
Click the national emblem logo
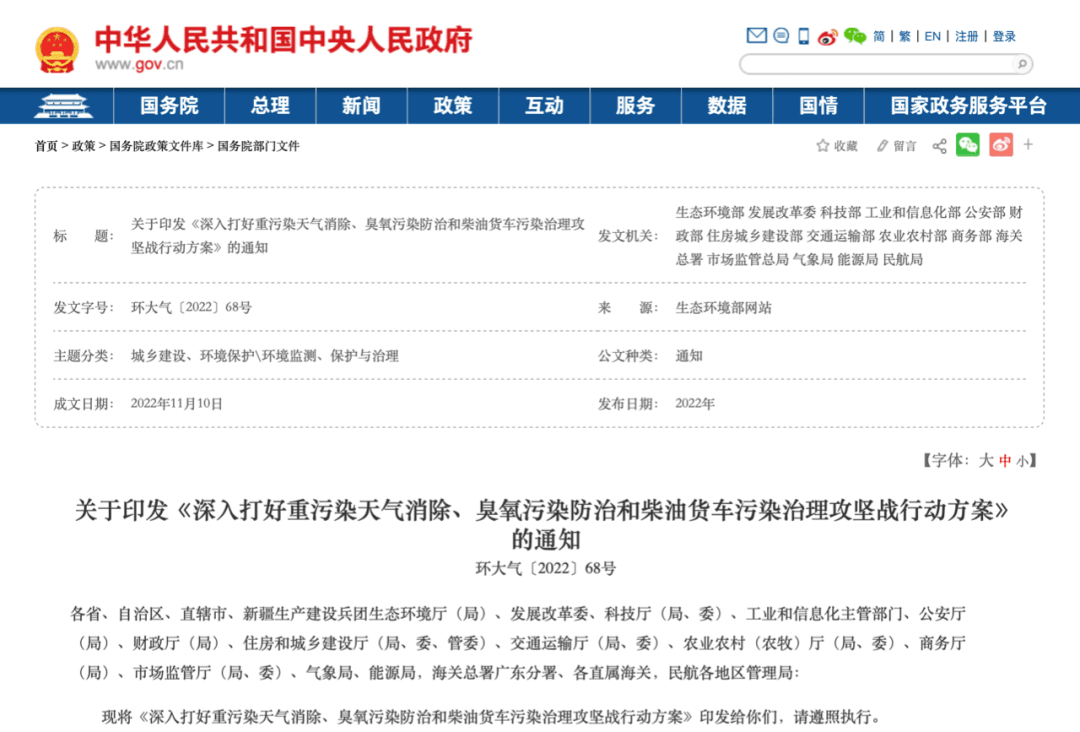57,49
